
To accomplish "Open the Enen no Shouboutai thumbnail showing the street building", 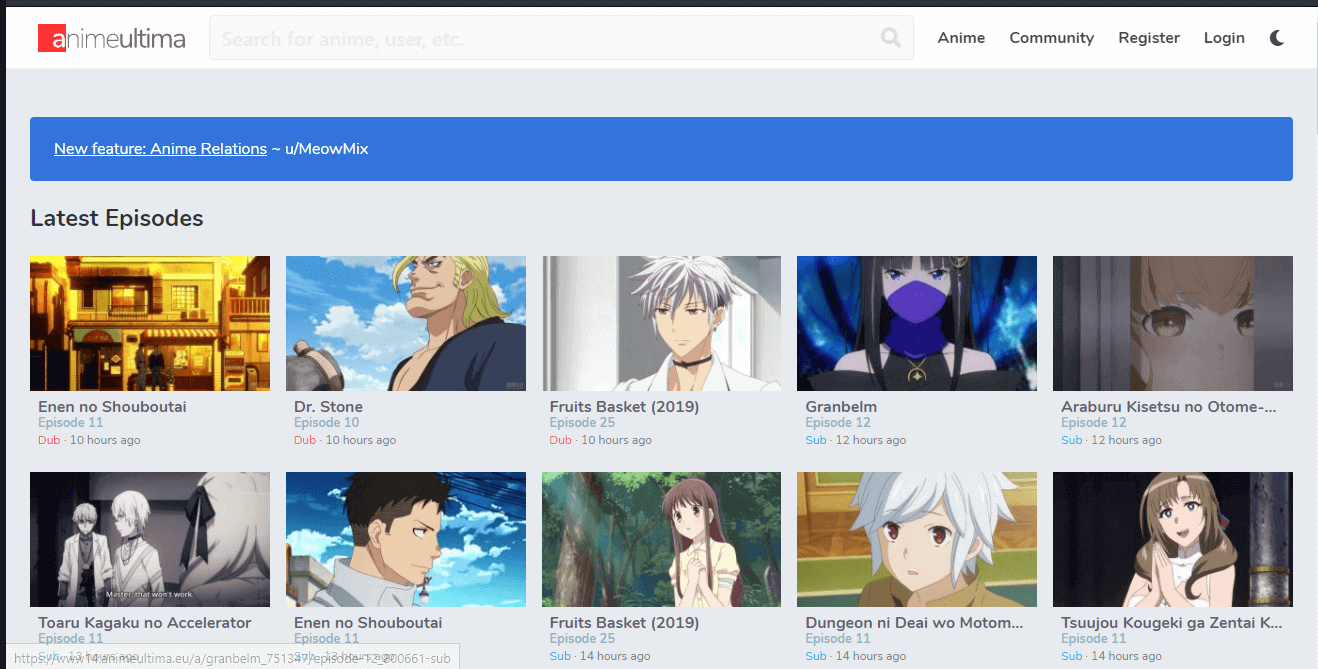I will click(150, 323).
